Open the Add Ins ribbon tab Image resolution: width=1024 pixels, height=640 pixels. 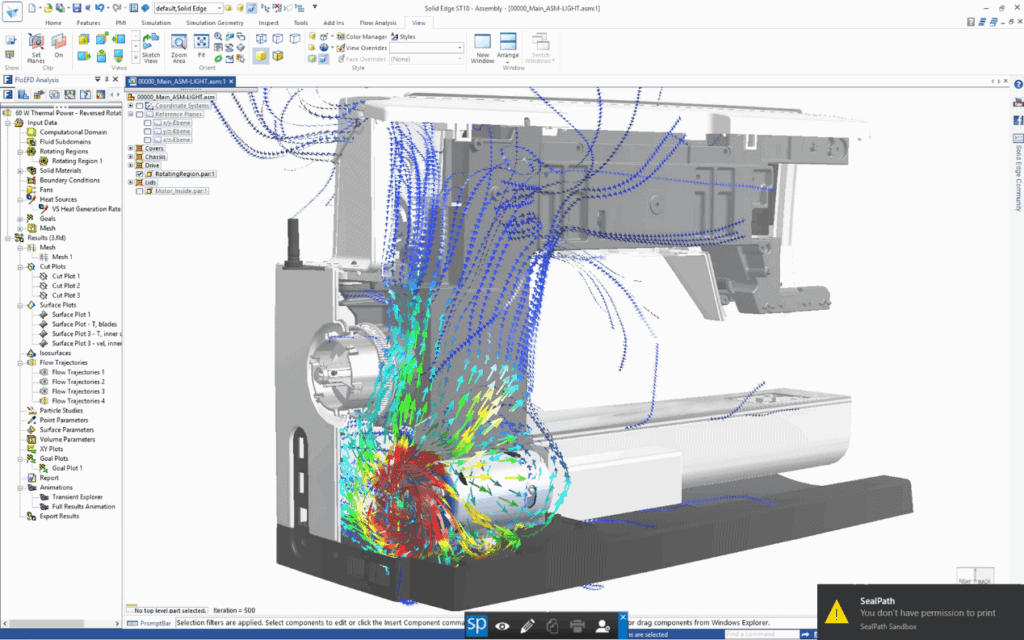point(334,23)
